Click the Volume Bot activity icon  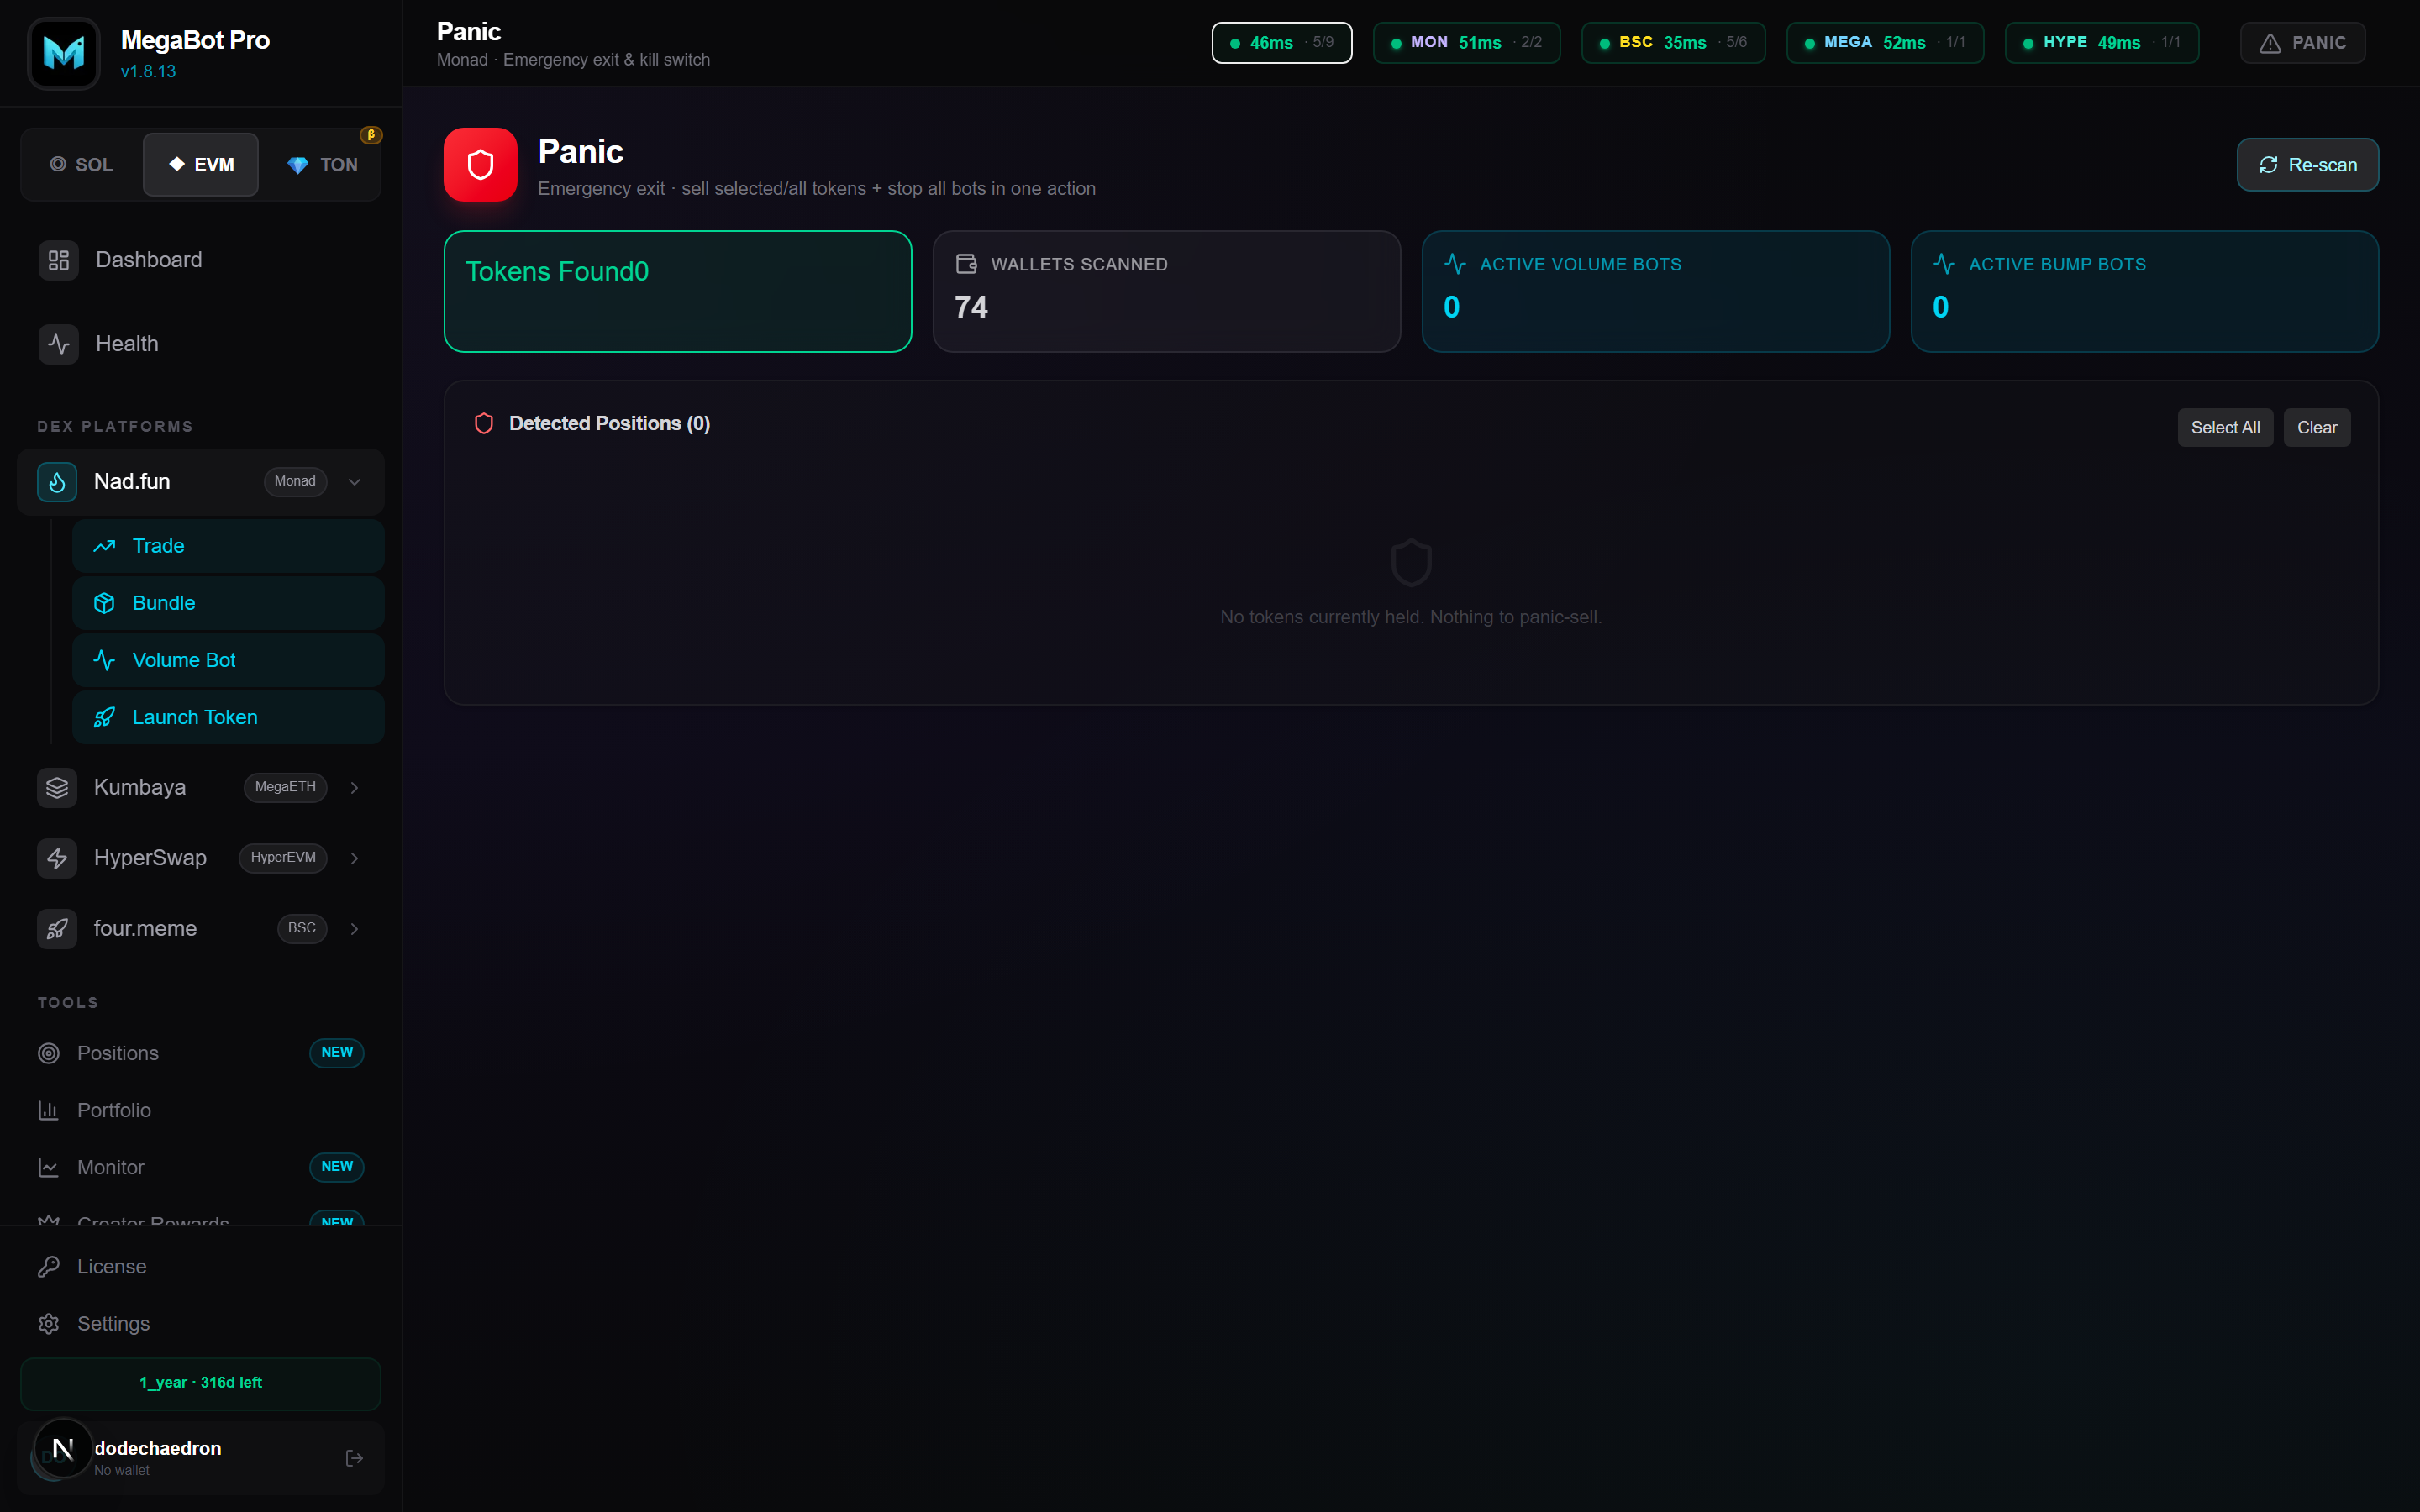tap(104, 660)
